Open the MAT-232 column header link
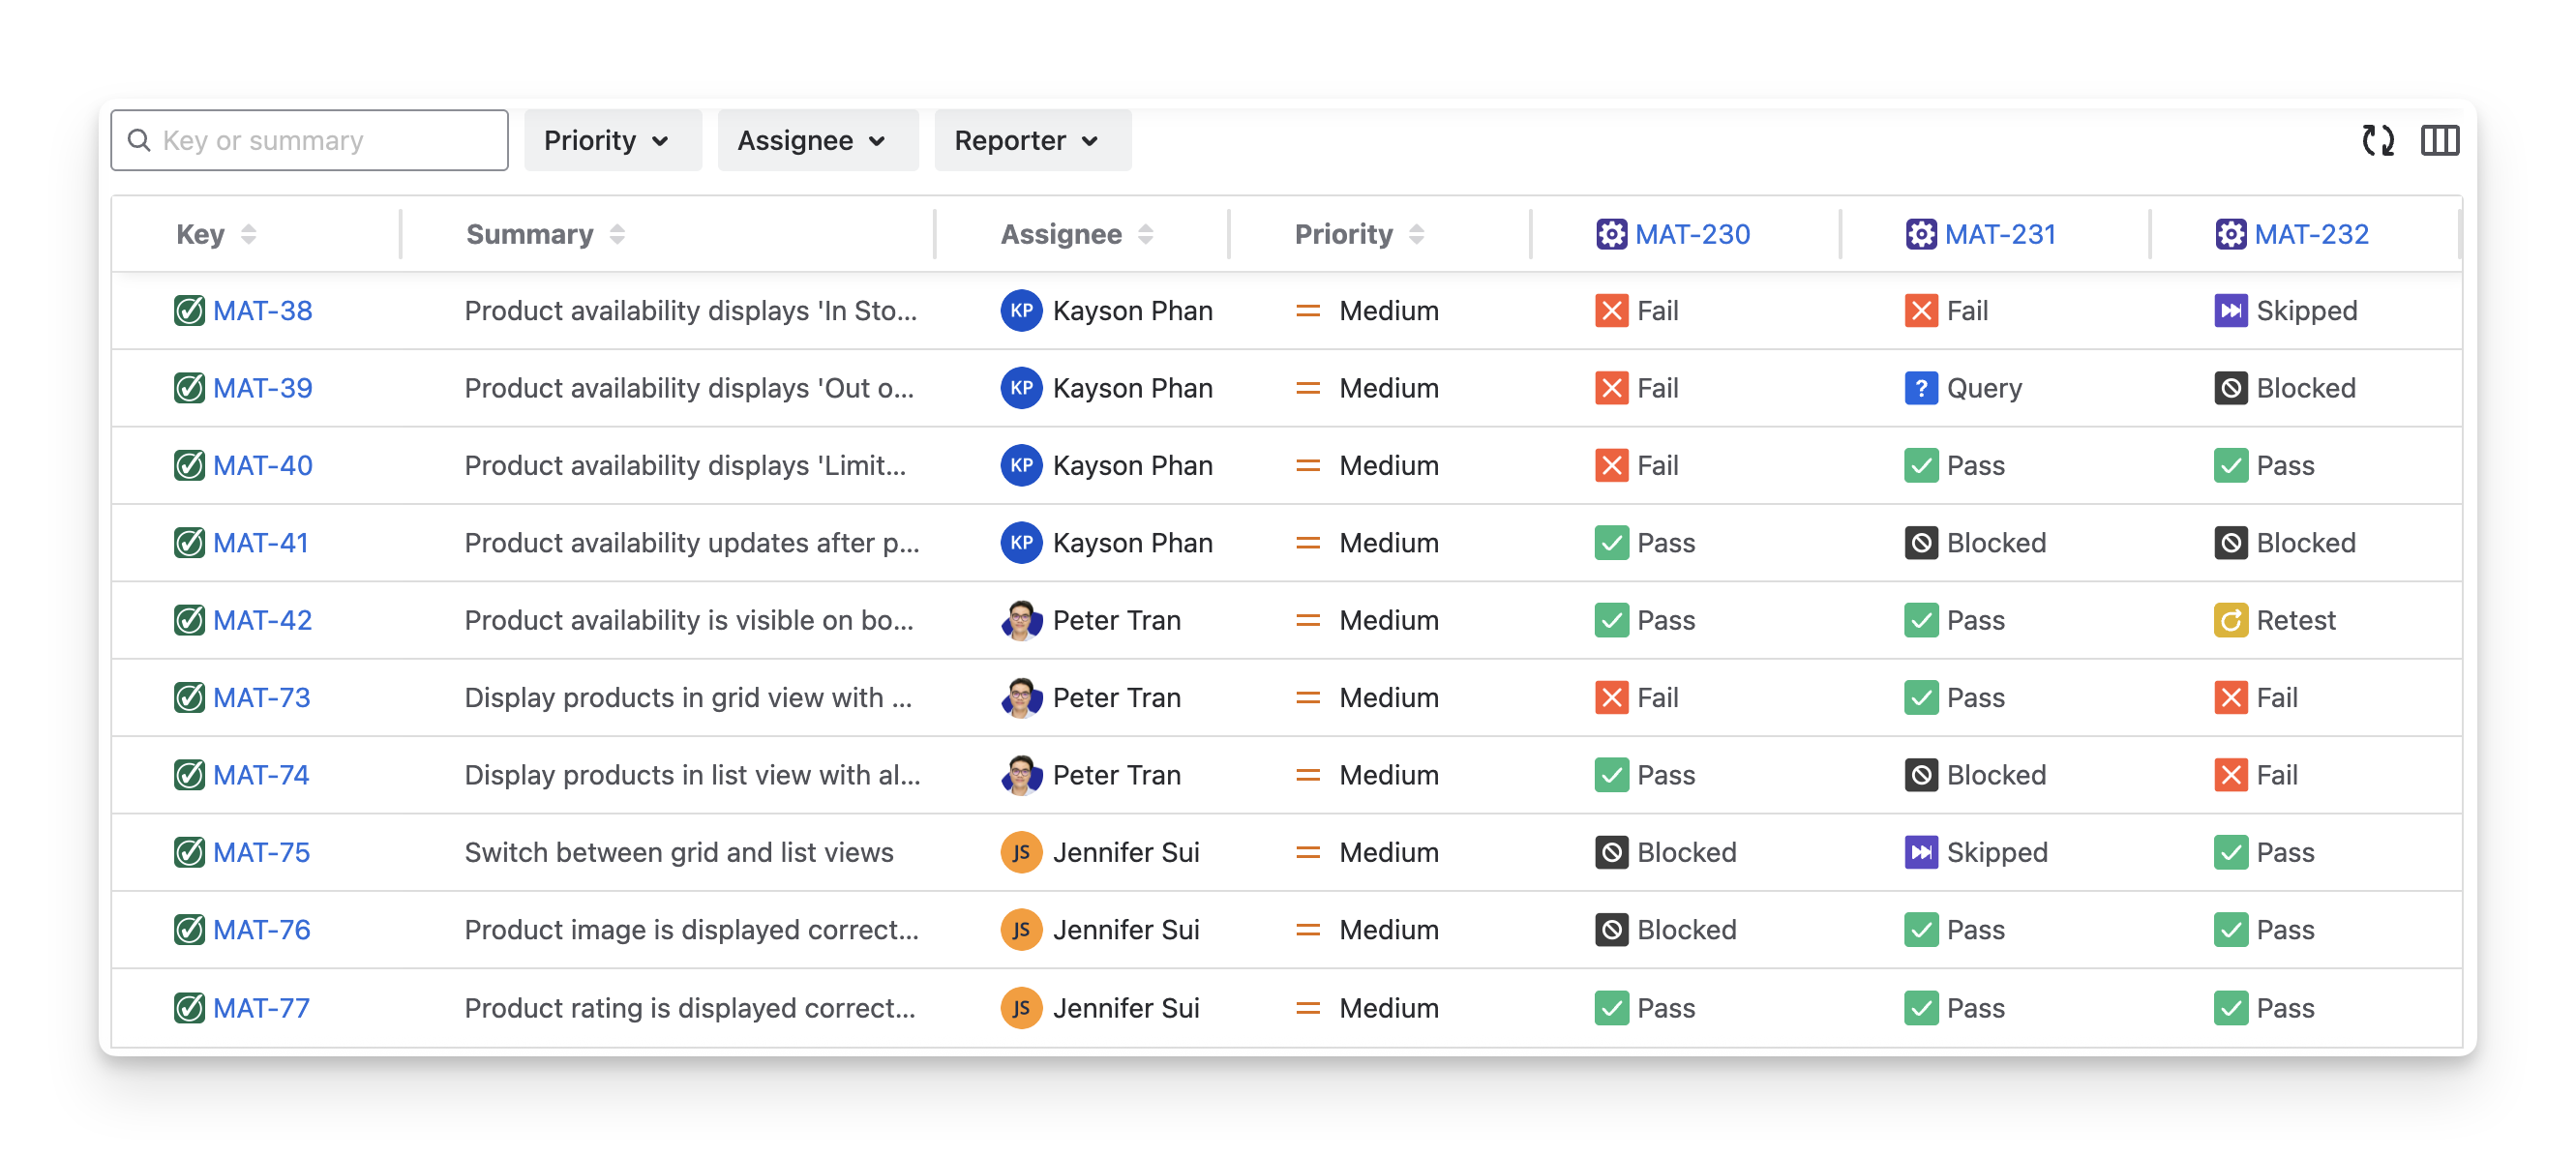The height and width of the screenshot is (1155, 2576). click(x=2310, y=234)
